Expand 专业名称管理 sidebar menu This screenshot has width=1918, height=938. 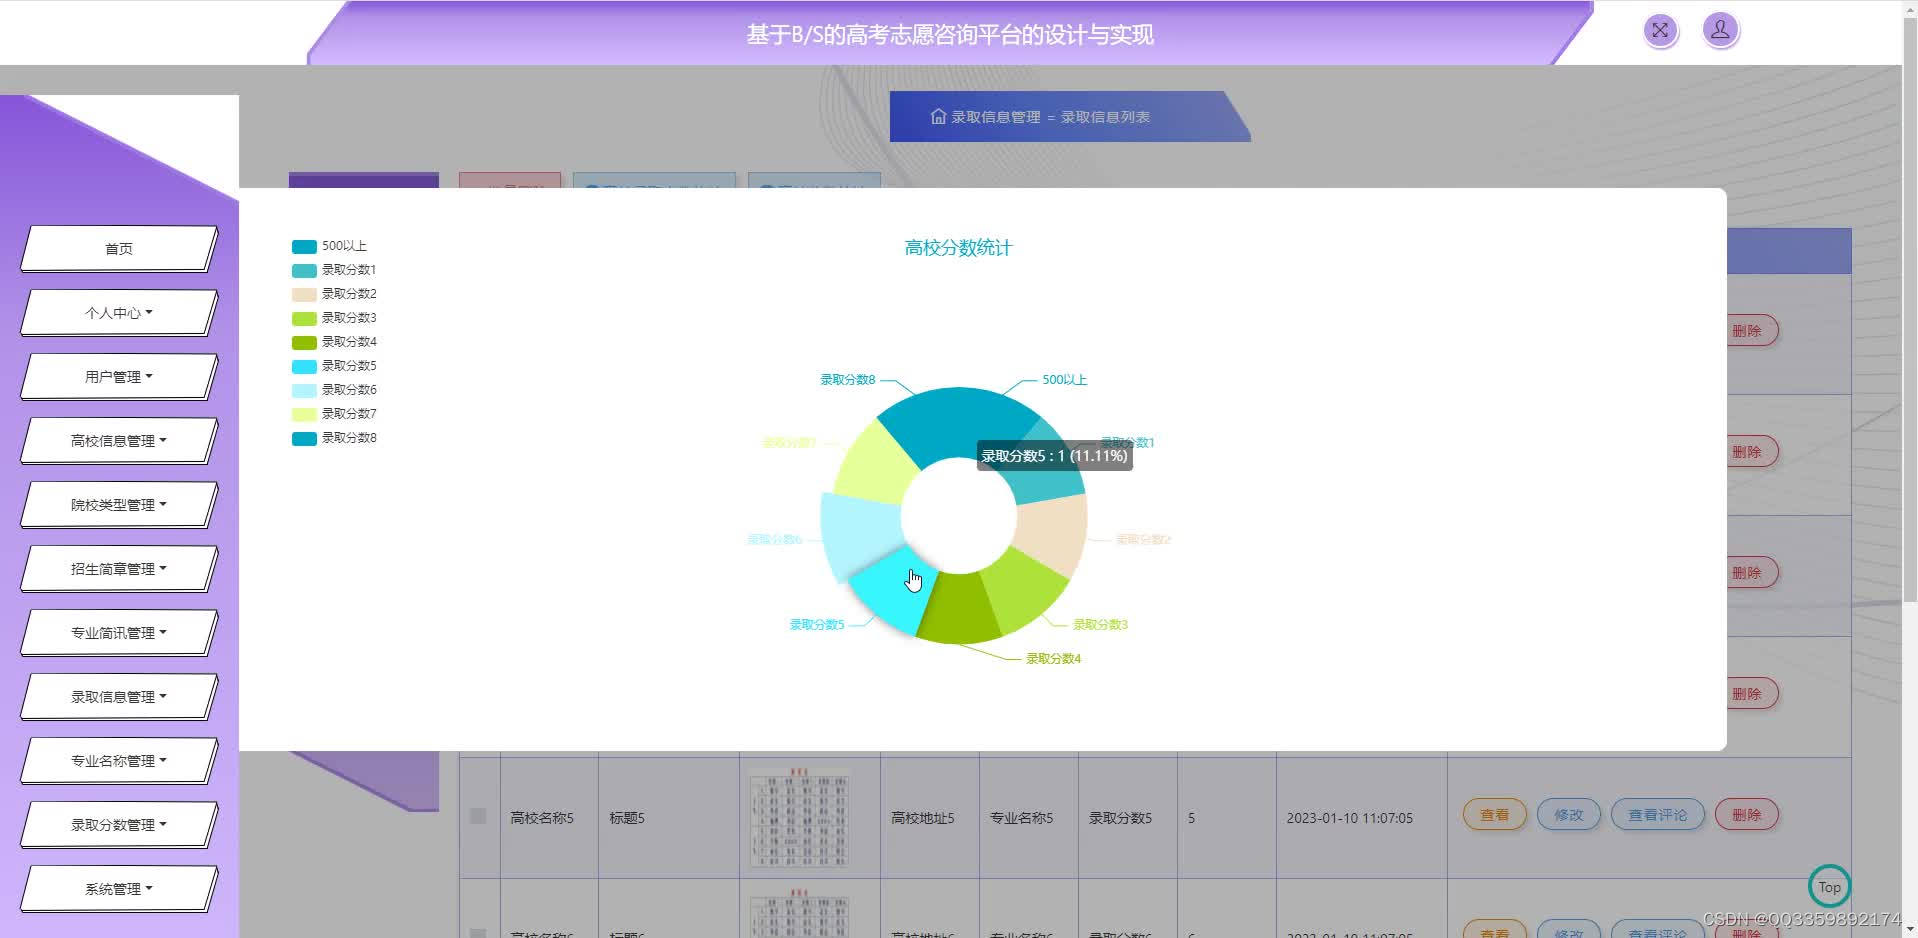119,761
